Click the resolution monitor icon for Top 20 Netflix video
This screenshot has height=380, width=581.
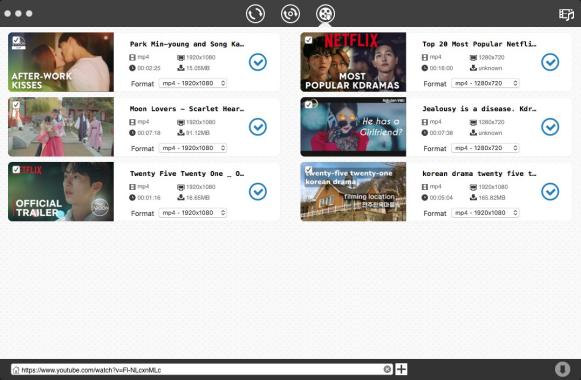coord(473,57)
